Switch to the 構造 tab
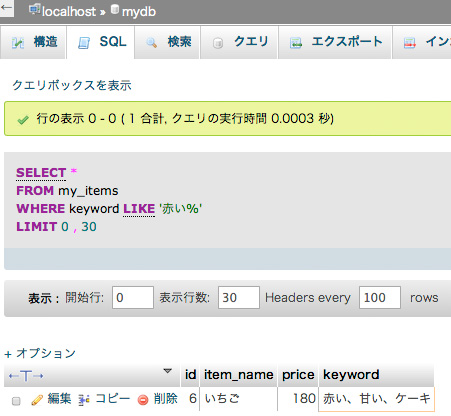 (33, 42)
